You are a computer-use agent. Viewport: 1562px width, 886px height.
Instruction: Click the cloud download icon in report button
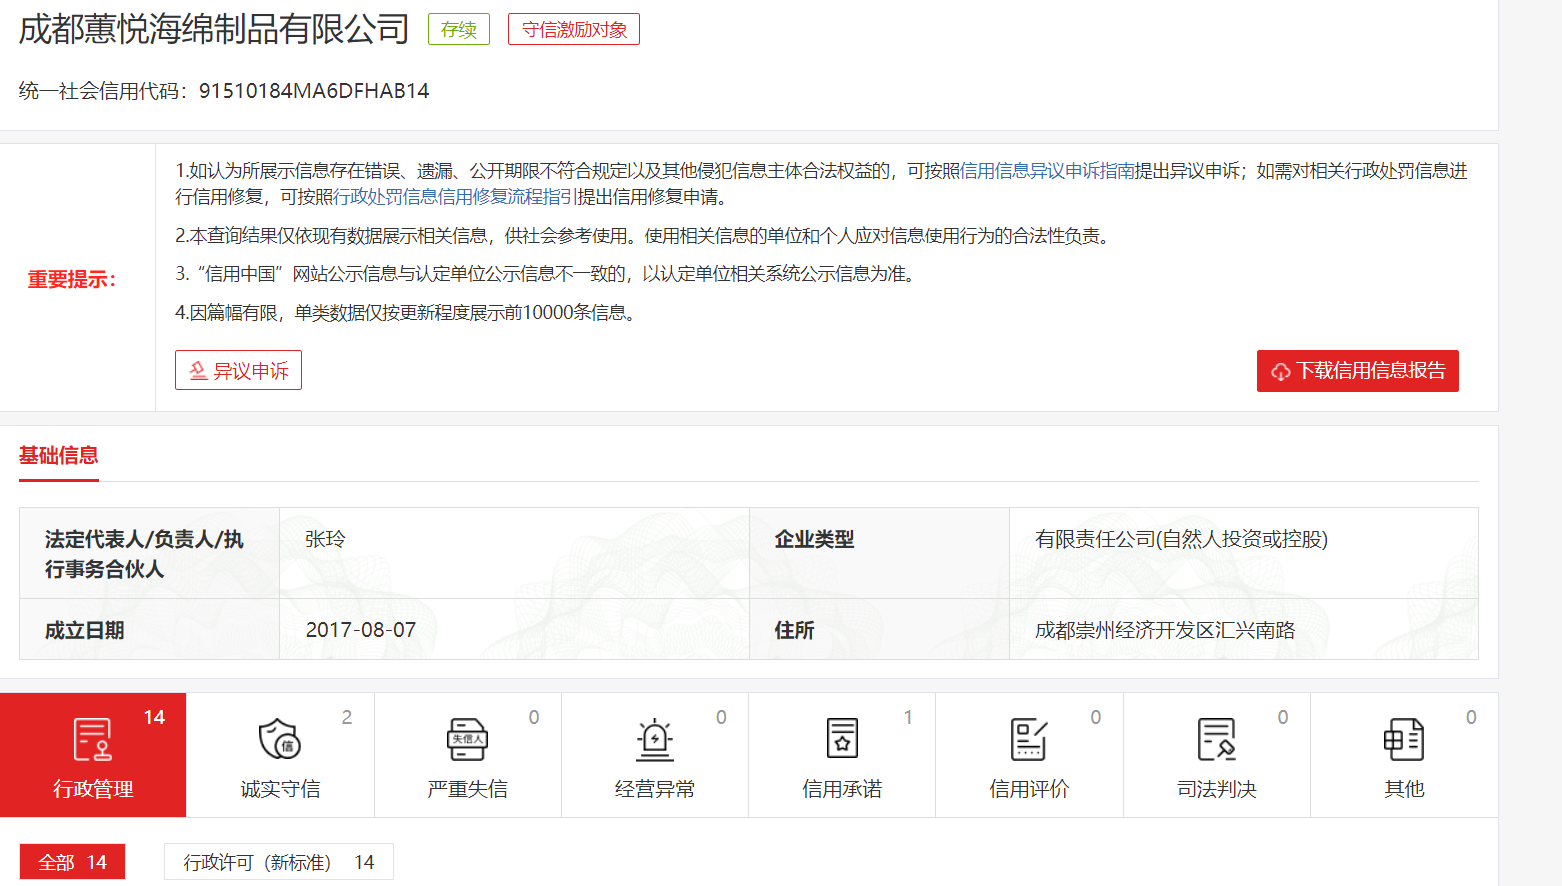tap(1281, 372)
